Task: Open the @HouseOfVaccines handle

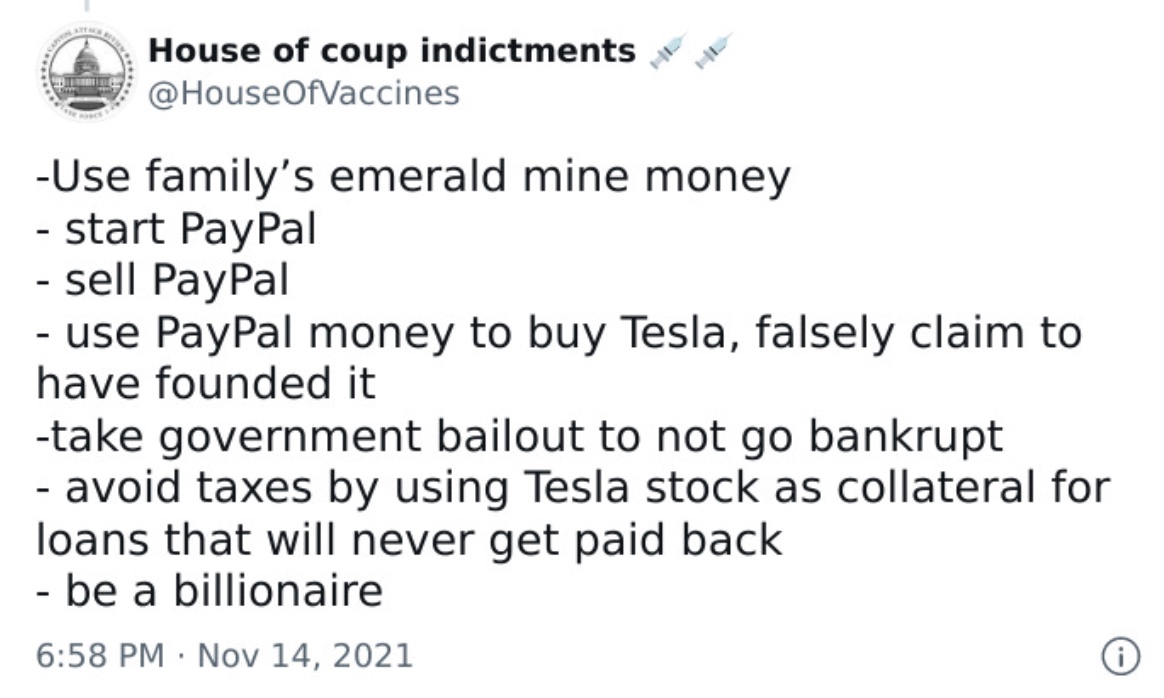Action: tap(304, 94)
